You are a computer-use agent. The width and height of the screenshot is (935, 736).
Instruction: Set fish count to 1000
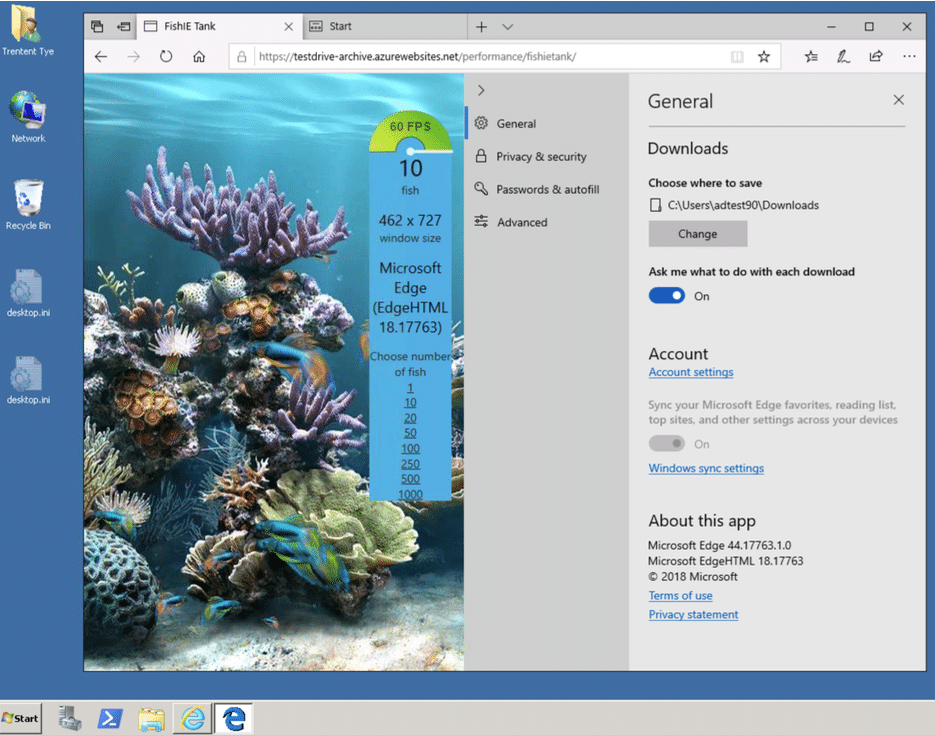point(410,494)
